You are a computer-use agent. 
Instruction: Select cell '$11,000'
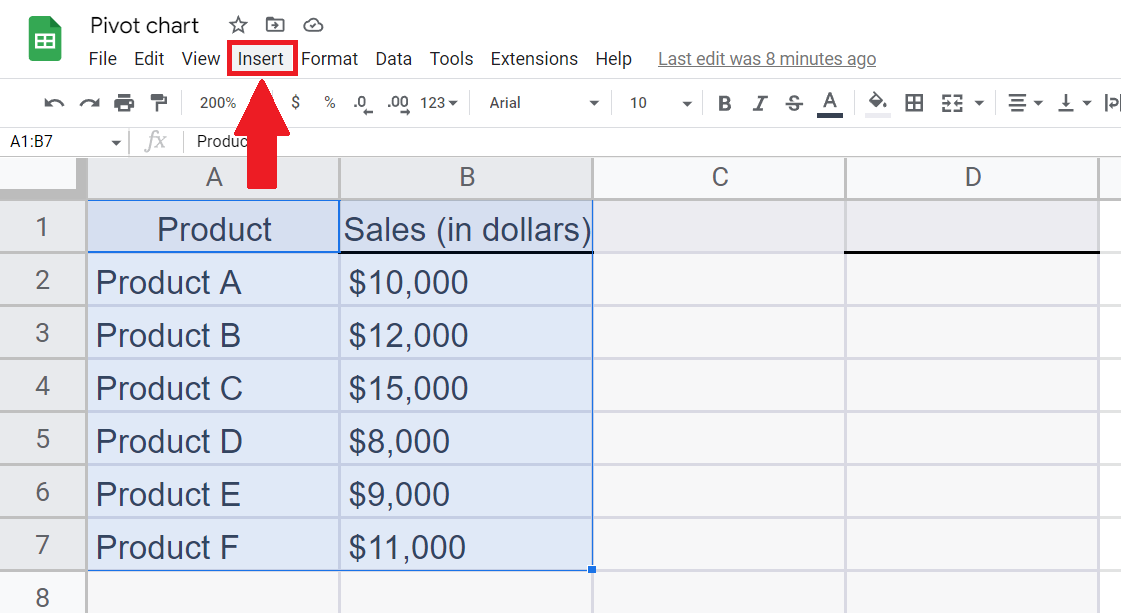click(x=466, y=545)
